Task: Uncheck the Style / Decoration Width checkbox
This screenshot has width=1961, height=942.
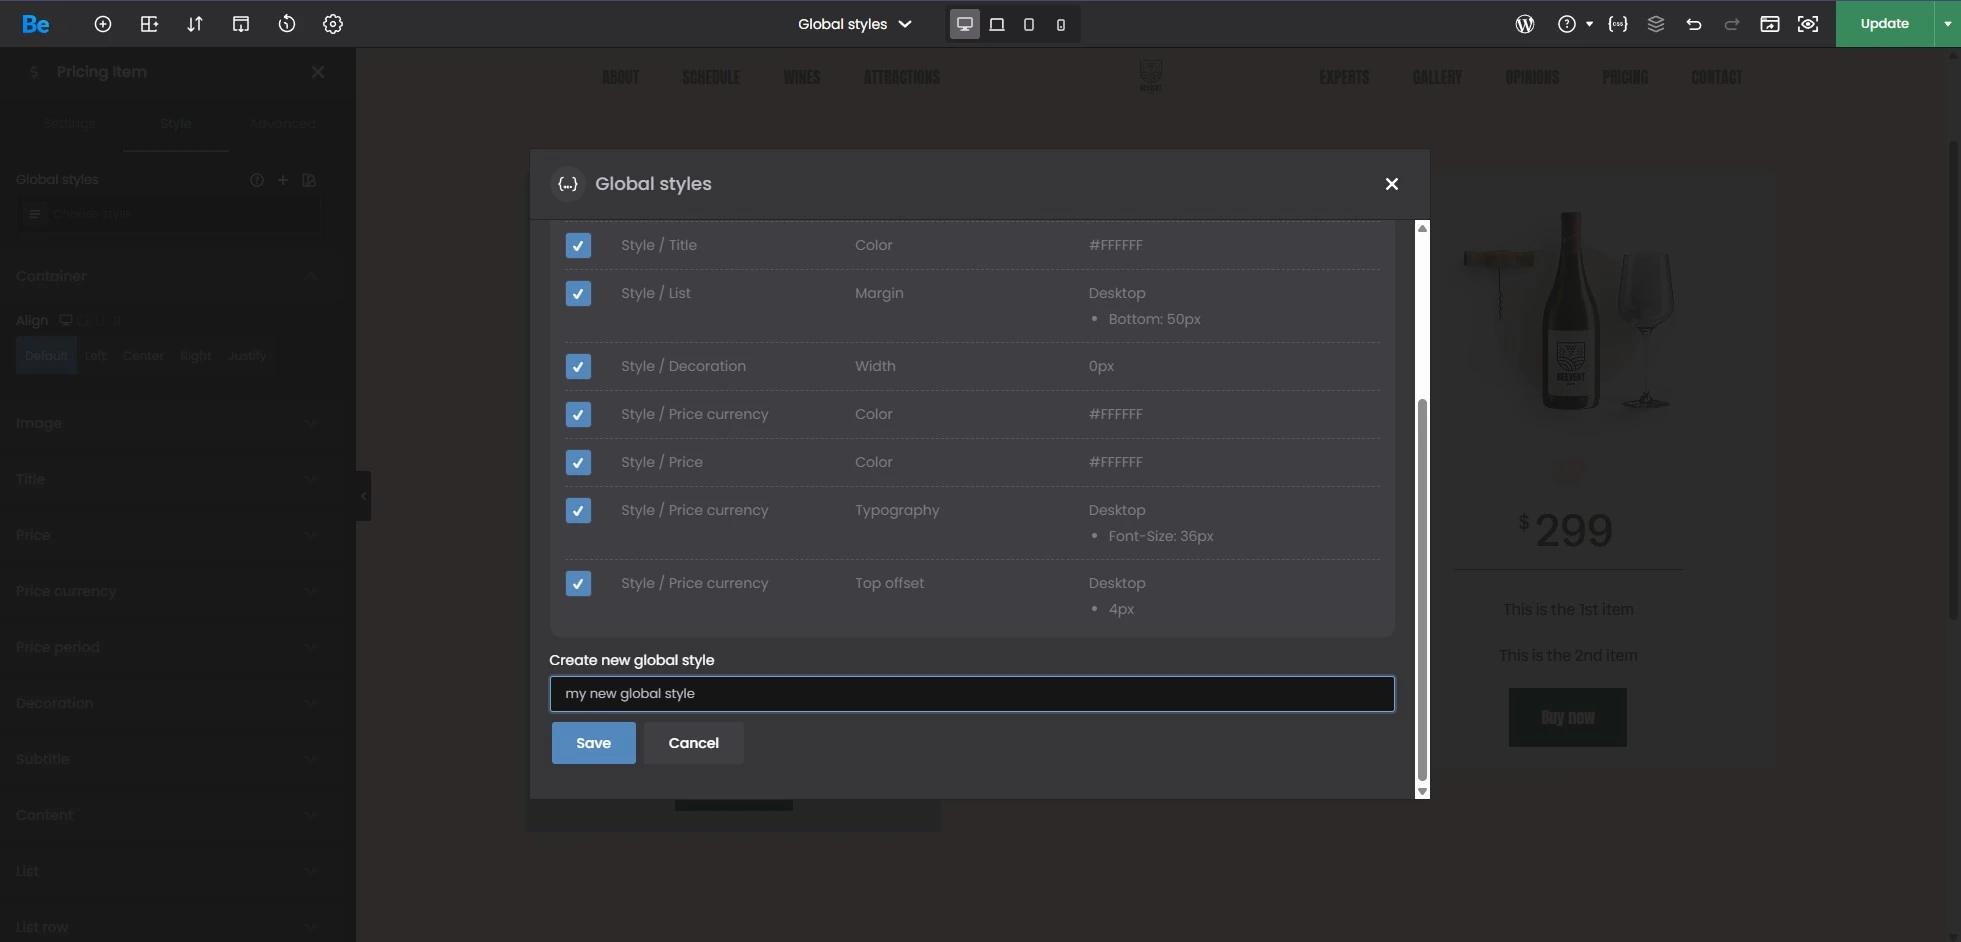Action: coord(578,367)
